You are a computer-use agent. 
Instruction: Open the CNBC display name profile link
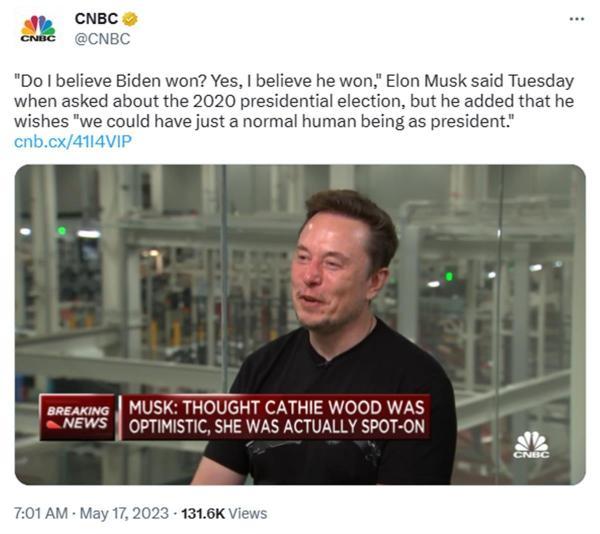[x=96, y=19]
